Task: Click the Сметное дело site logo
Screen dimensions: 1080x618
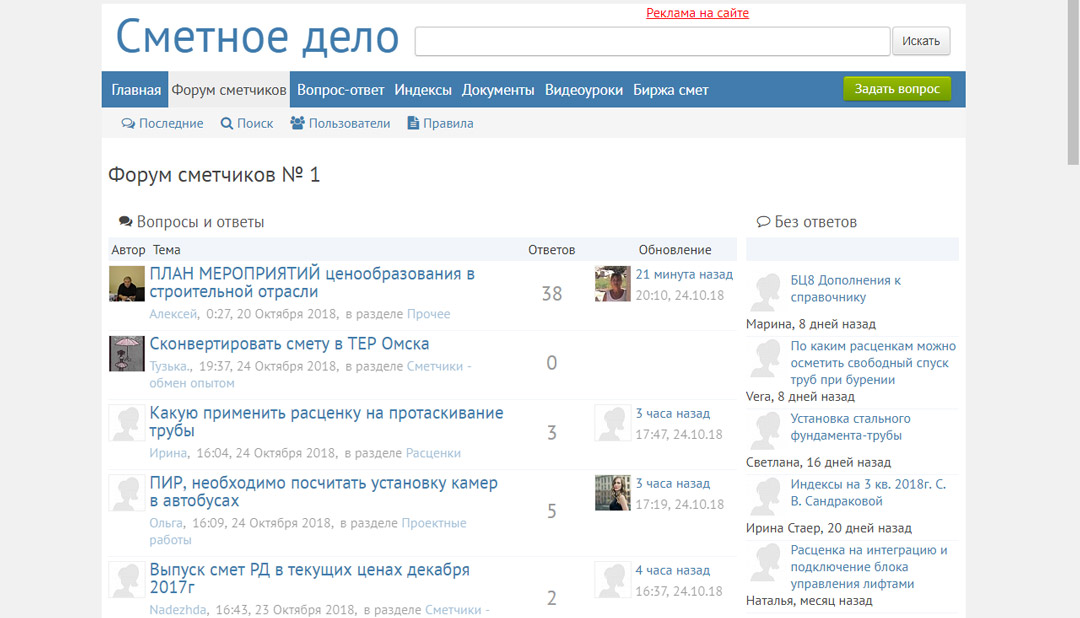Action: click(258, 37)
